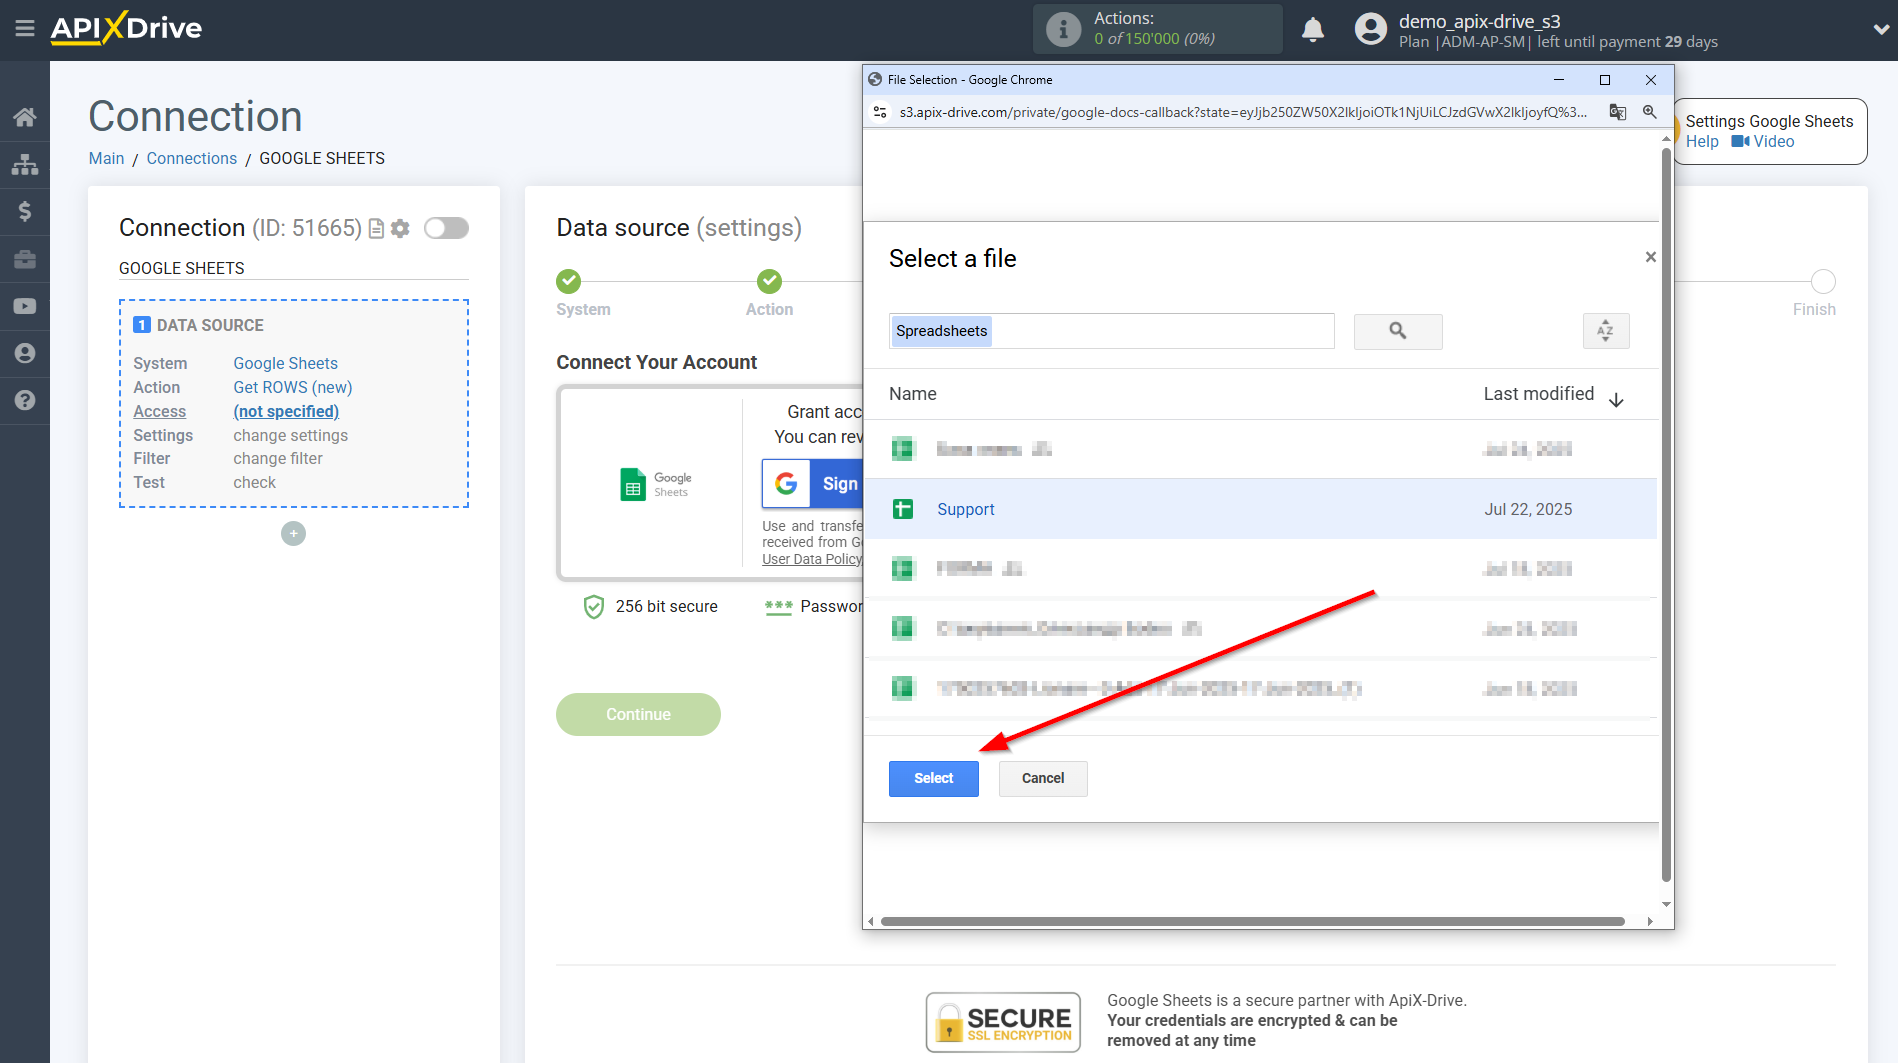Image resolution: width=1898 pixels, height=1063 pixels.
Task: Expand the account dropdown arrow
Action: [x=1880, y=30]
